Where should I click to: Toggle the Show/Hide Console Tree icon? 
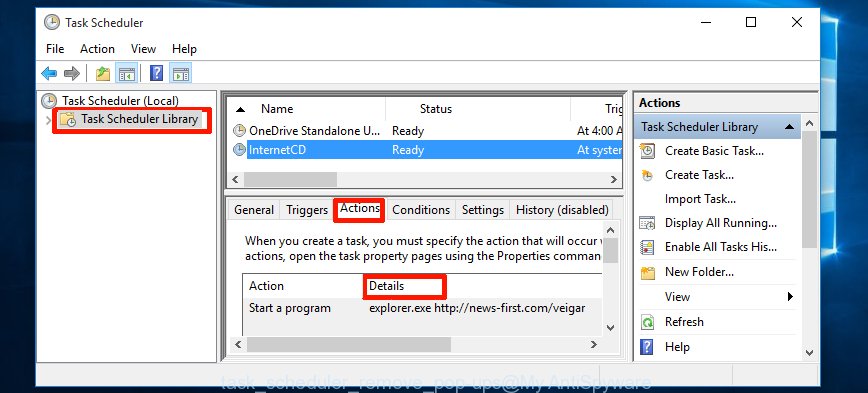126,73
